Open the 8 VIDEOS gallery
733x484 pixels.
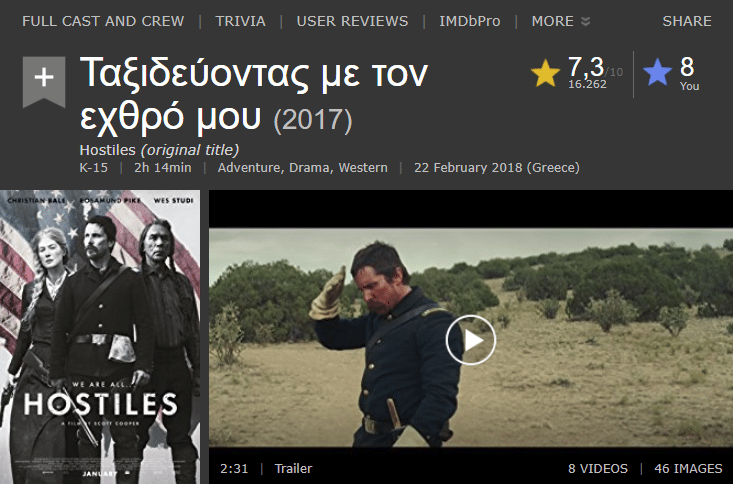tap(598, 469)
